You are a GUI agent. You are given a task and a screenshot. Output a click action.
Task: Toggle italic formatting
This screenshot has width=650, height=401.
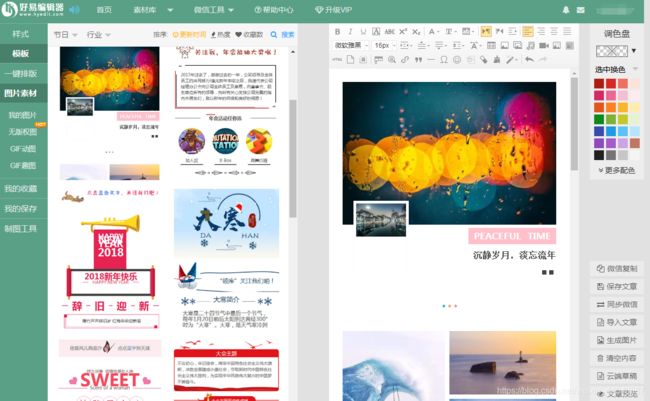(x=350, y=32)
